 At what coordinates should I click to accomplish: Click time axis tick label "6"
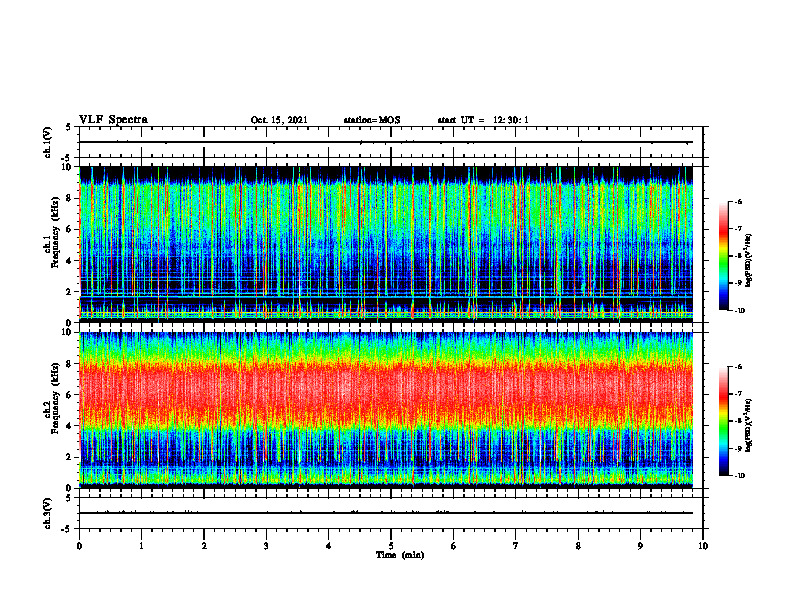pyautogui.click(x=454, y=546)
